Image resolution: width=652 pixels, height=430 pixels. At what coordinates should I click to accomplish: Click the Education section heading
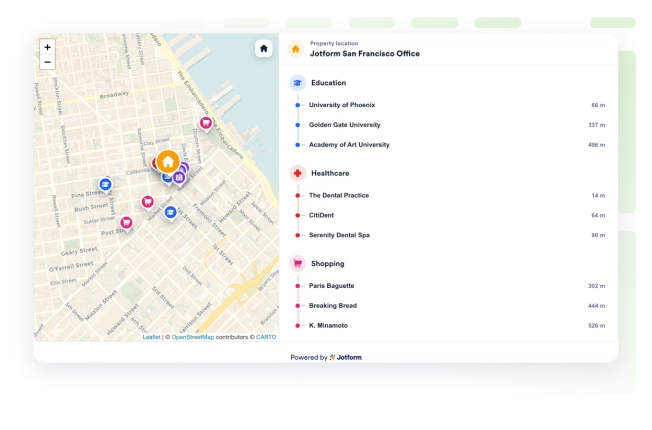point(328,83)
